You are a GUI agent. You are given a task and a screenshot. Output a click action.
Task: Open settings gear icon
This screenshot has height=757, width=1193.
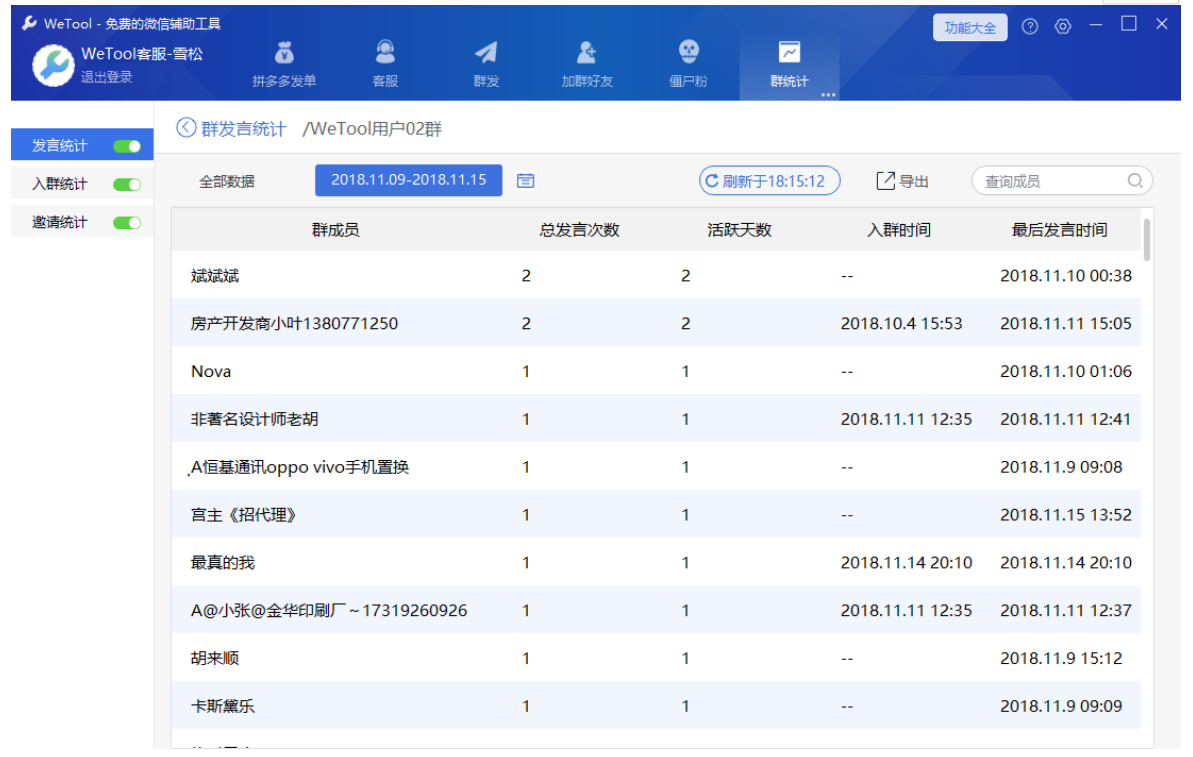coord(1063,27)
